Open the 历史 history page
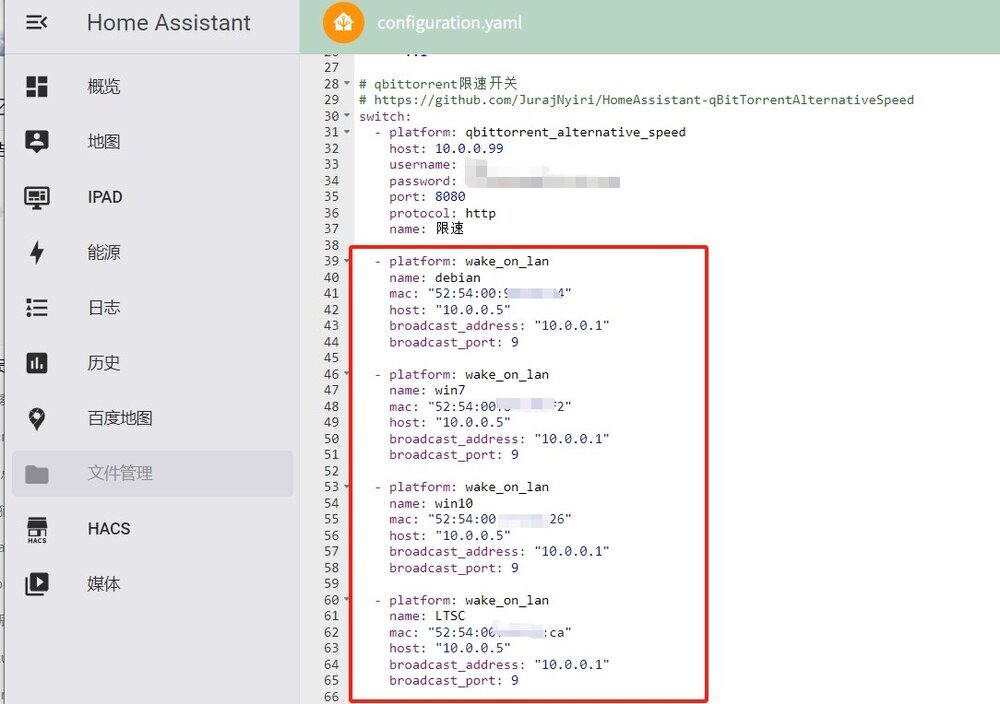This screenshot has width=1000, height=704. 152,363
